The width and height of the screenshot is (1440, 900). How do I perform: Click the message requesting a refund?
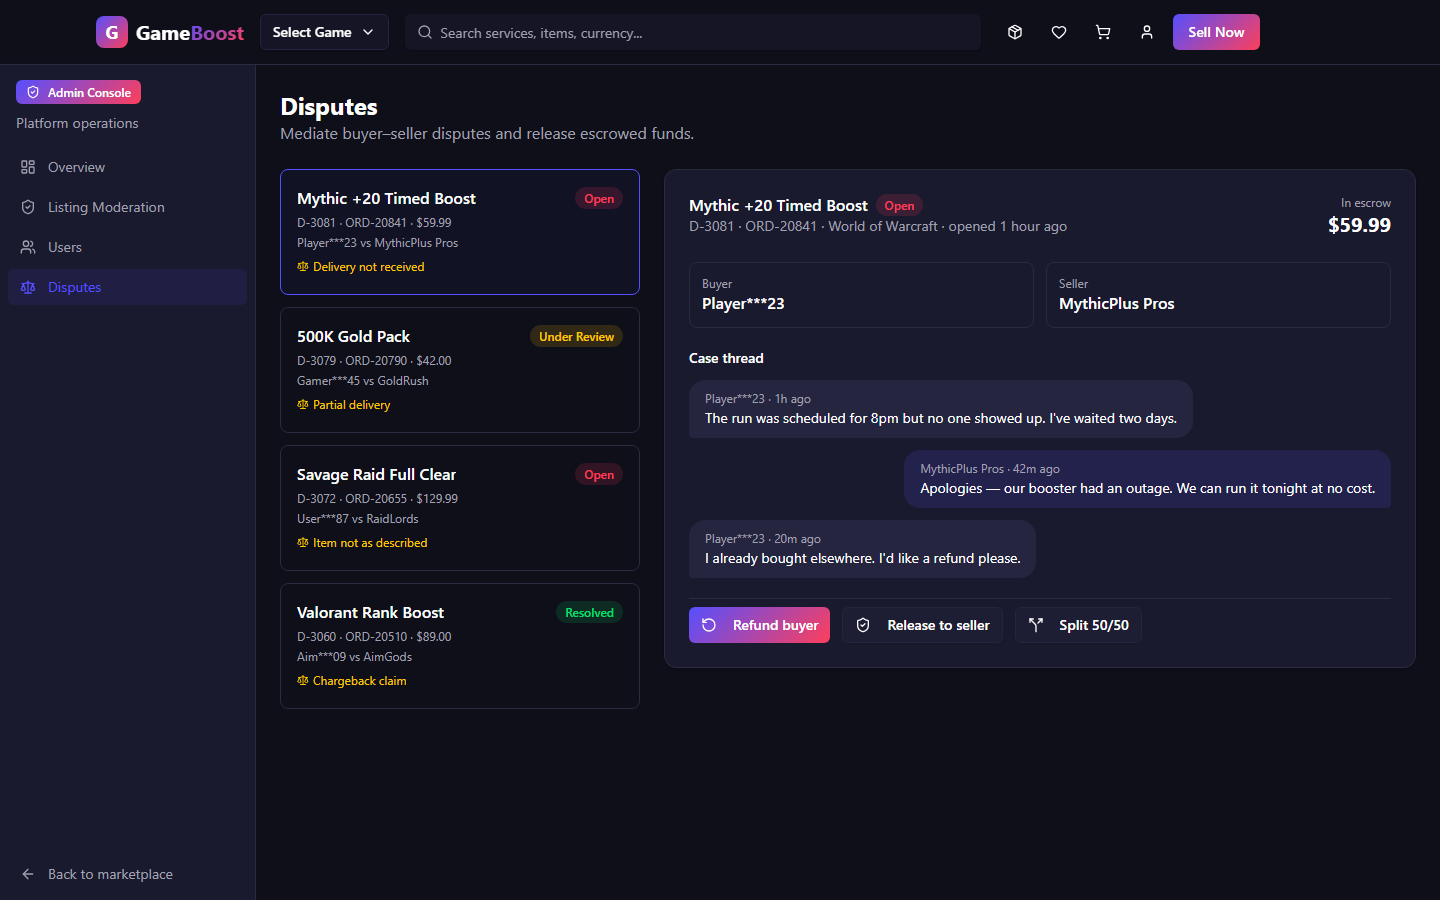pos(862,549)
